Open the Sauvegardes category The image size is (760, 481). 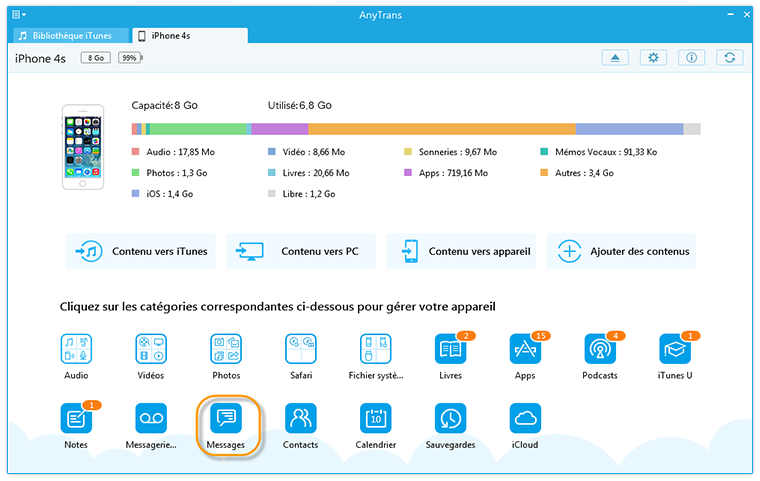(x=451, y=418)
